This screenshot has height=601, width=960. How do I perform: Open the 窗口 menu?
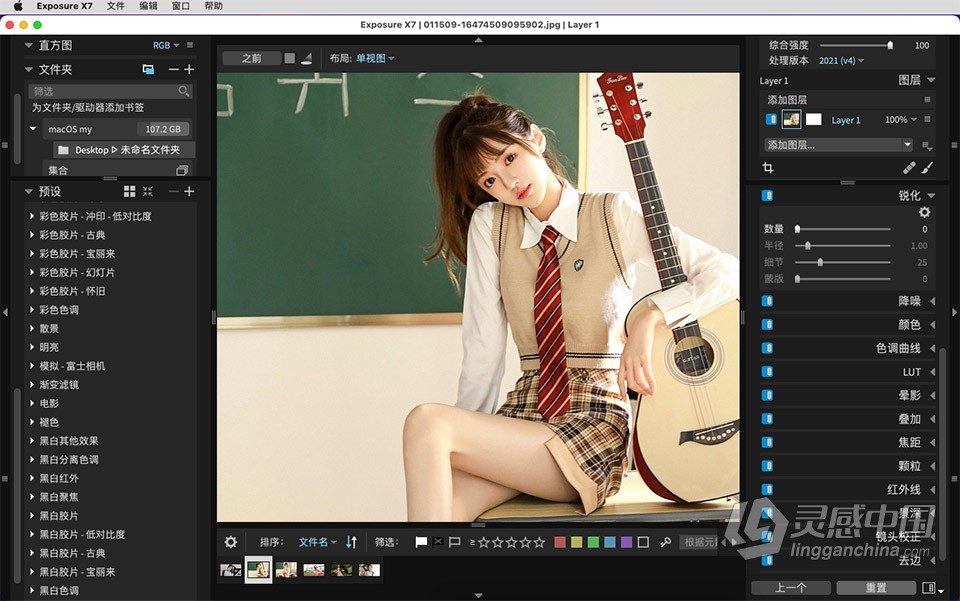tap(180, 6)
